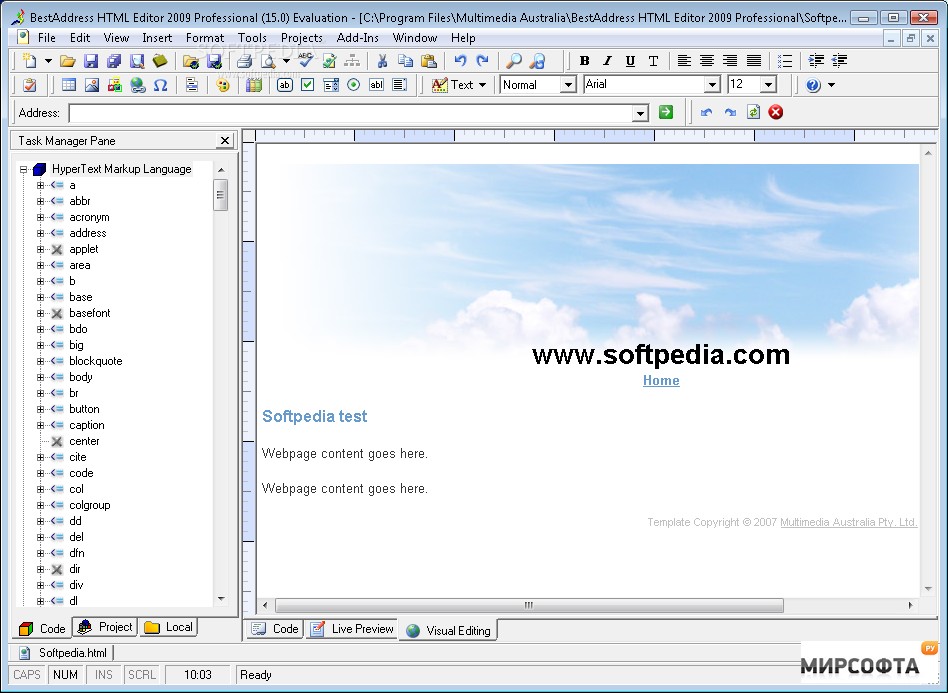Insert radio button form control icon
Viewport: 948px width, 693px height.
(x=353, y=85)
